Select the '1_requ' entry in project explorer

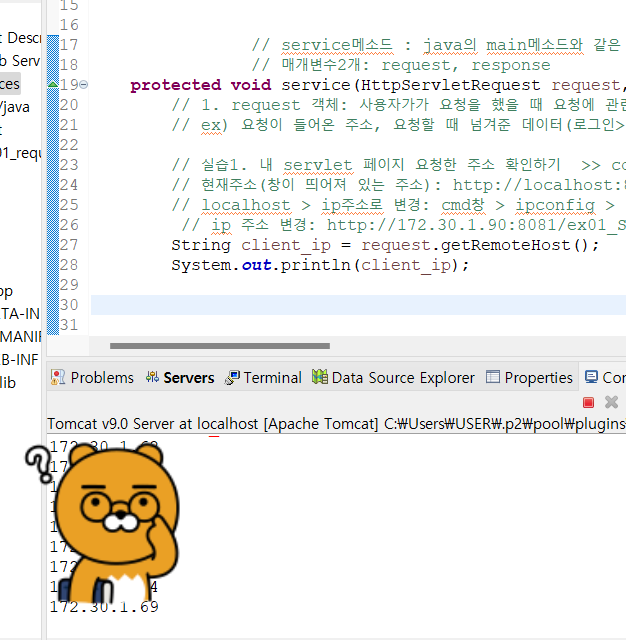click(20, 153)
